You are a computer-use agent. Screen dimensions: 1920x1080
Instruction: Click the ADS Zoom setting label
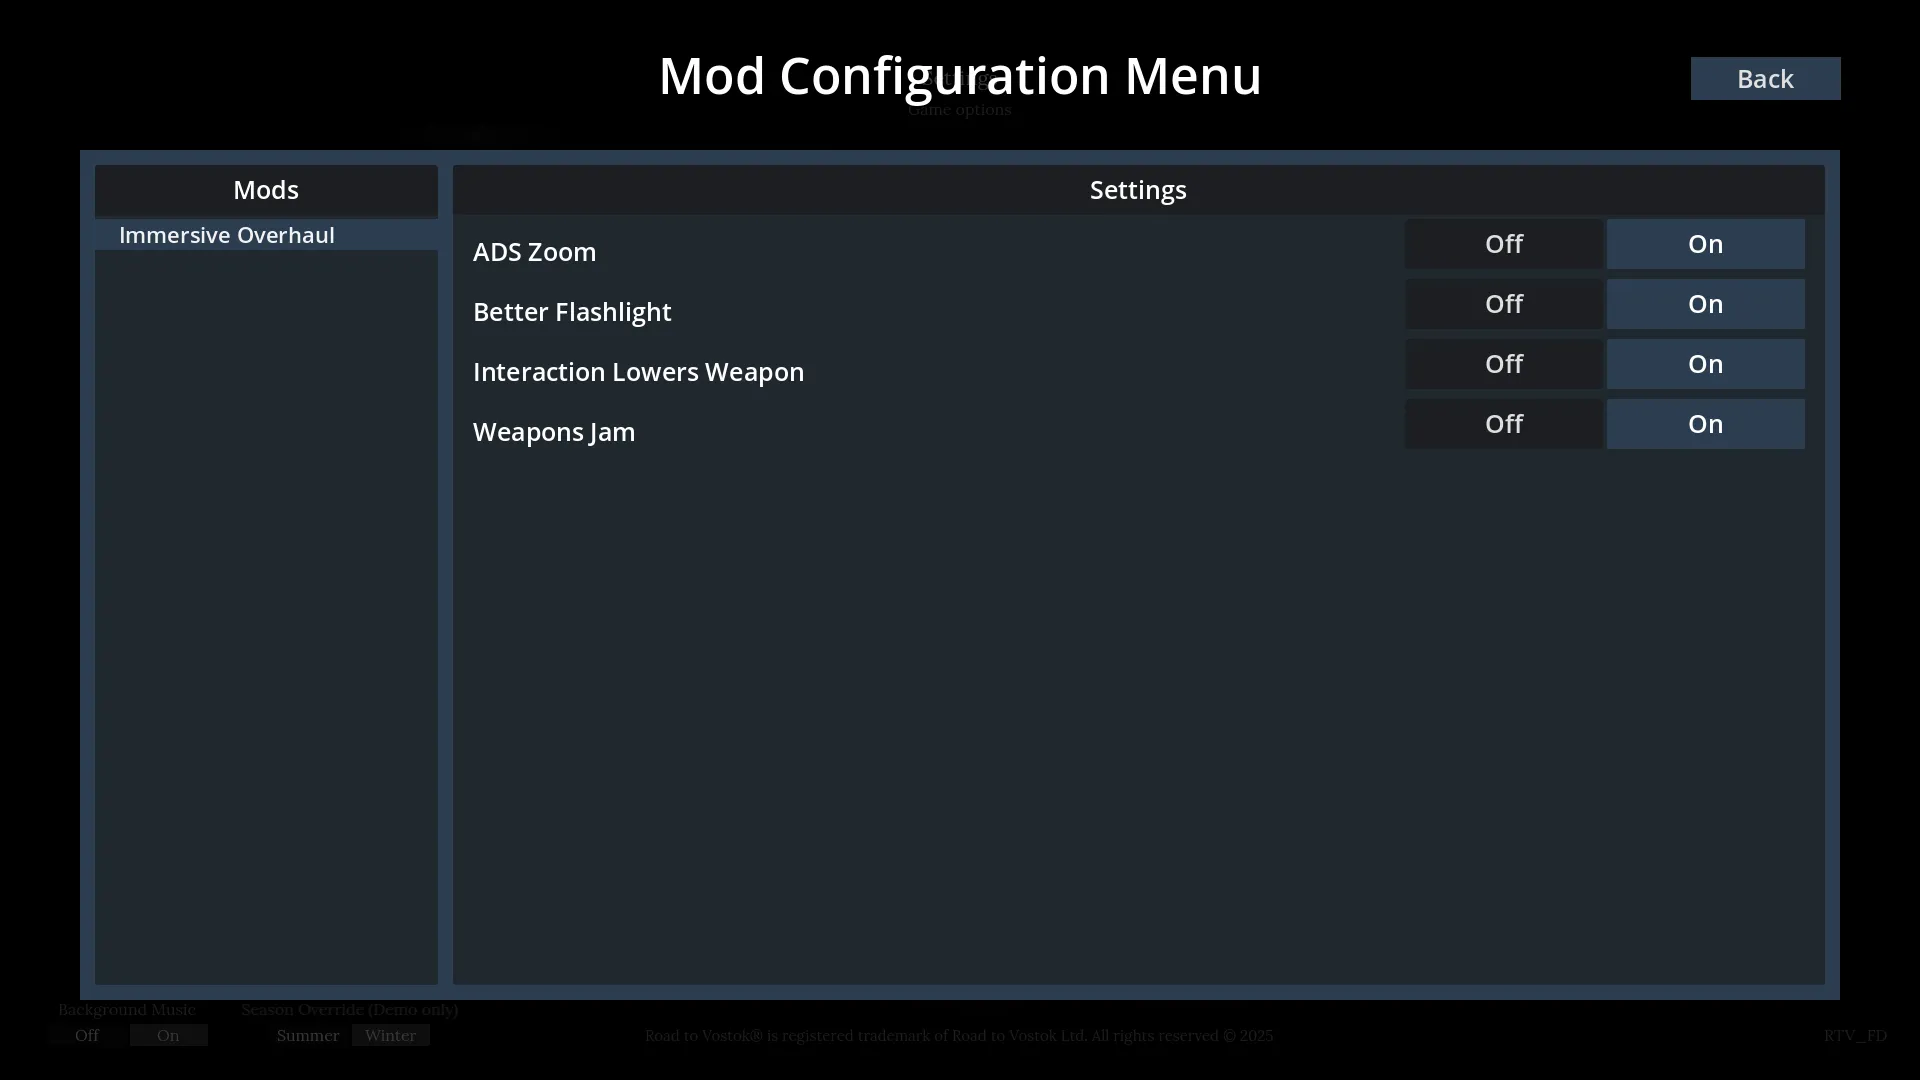point(534,252)
